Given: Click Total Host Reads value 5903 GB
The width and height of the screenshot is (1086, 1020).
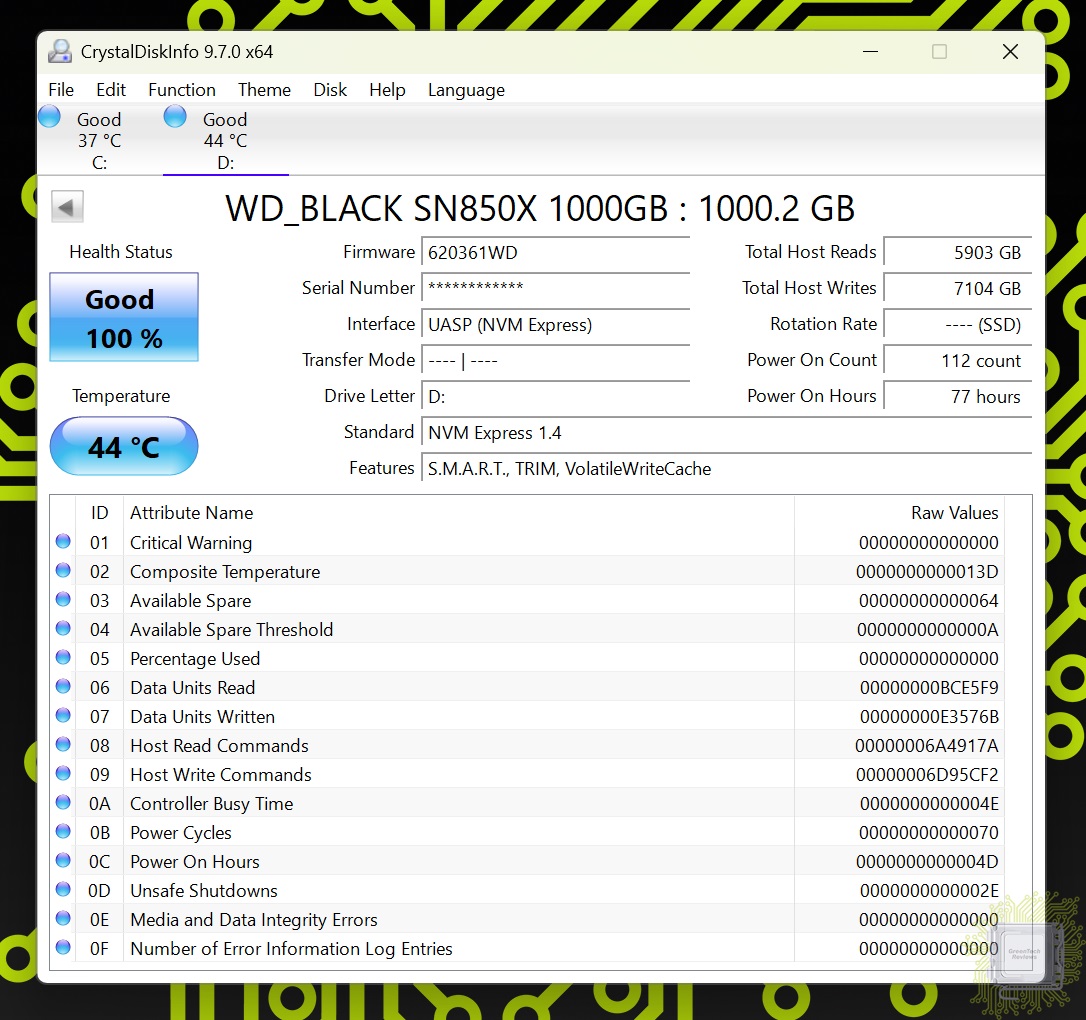Looking at the screenshot, I should pos(958,253).
